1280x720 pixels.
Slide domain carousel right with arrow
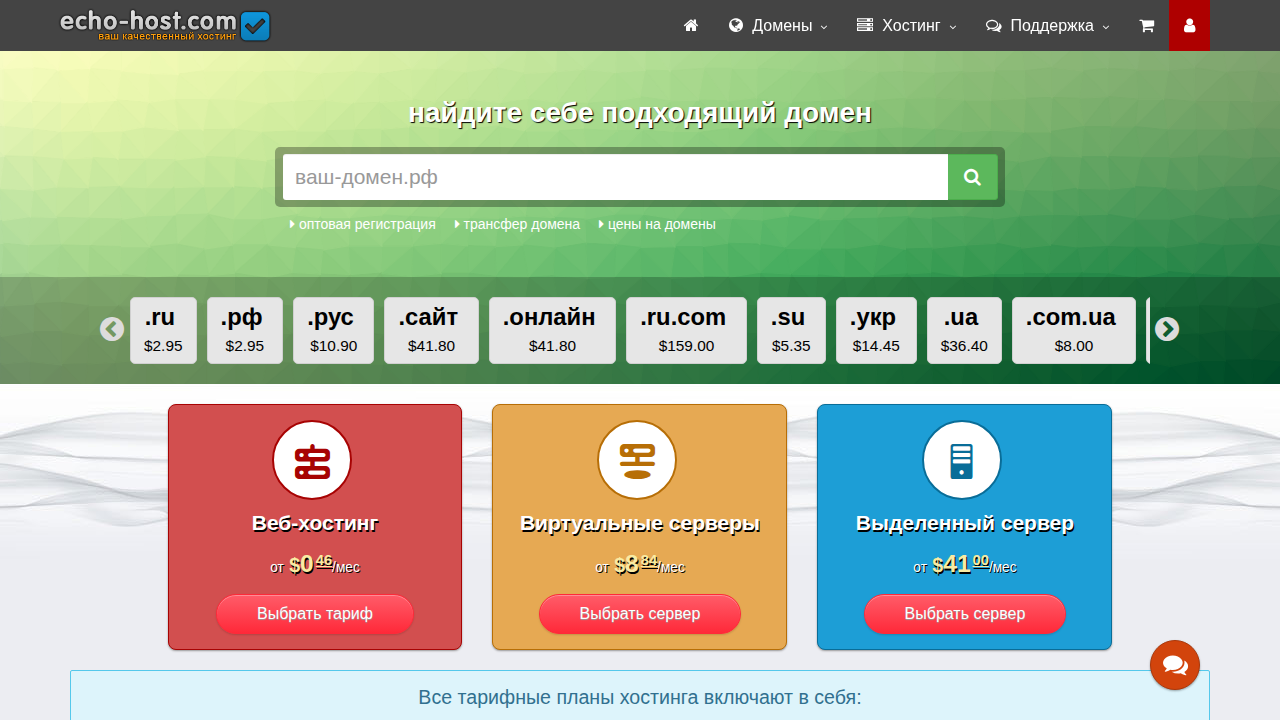(1167, 329)
